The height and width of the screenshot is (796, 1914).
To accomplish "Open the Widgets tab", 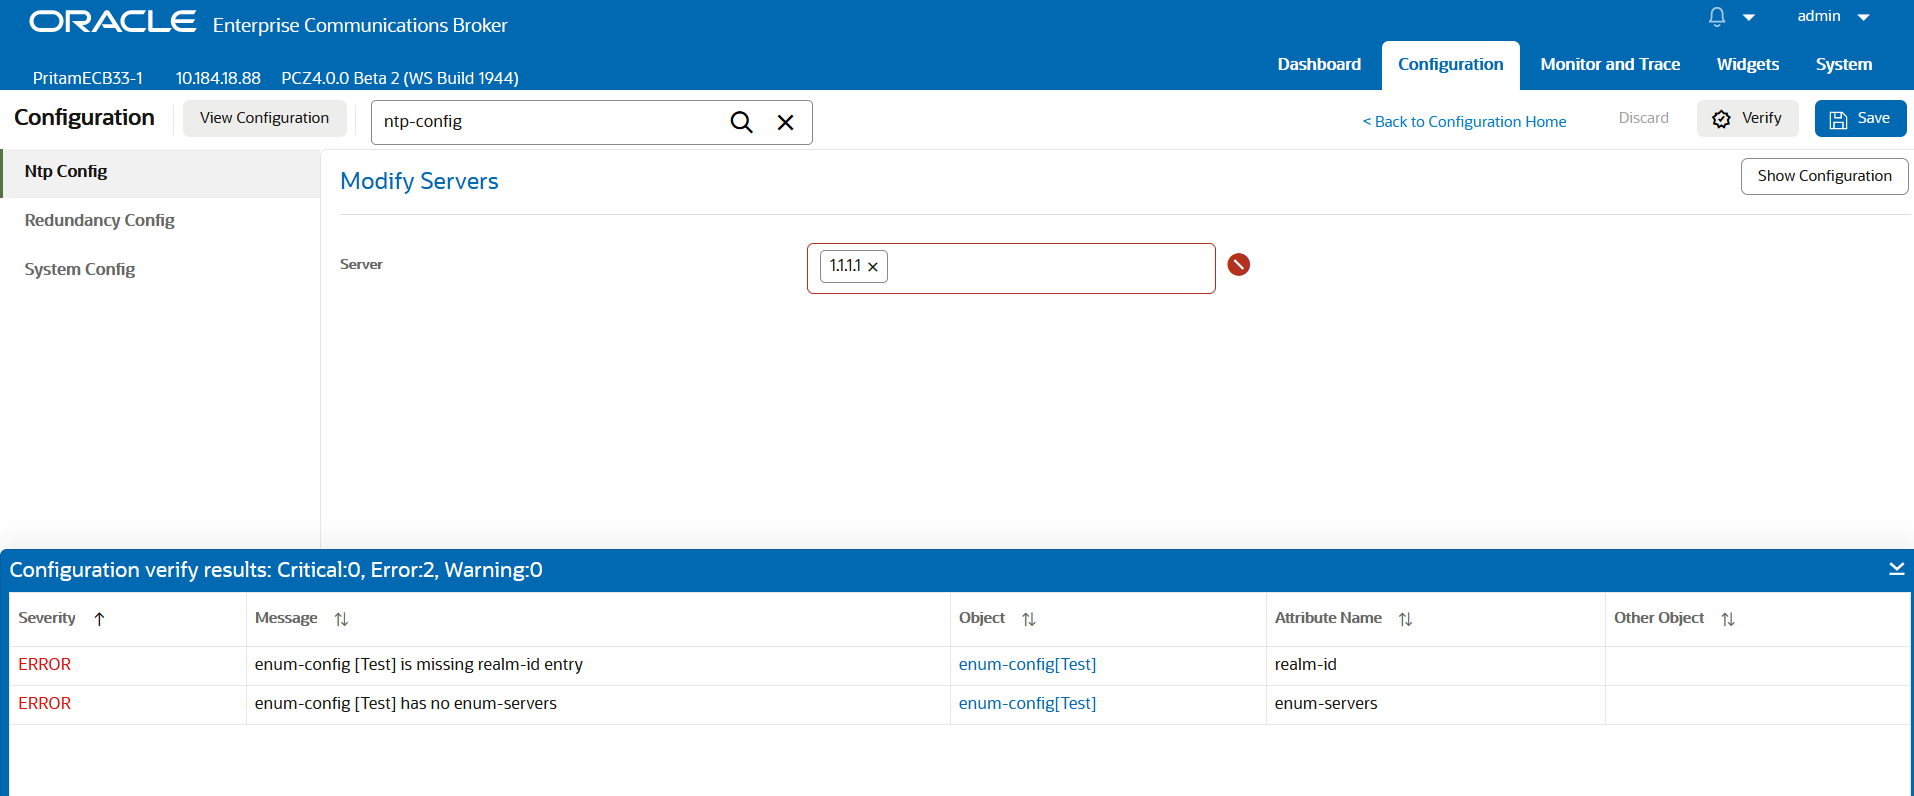I will (x=1747, y=64).
